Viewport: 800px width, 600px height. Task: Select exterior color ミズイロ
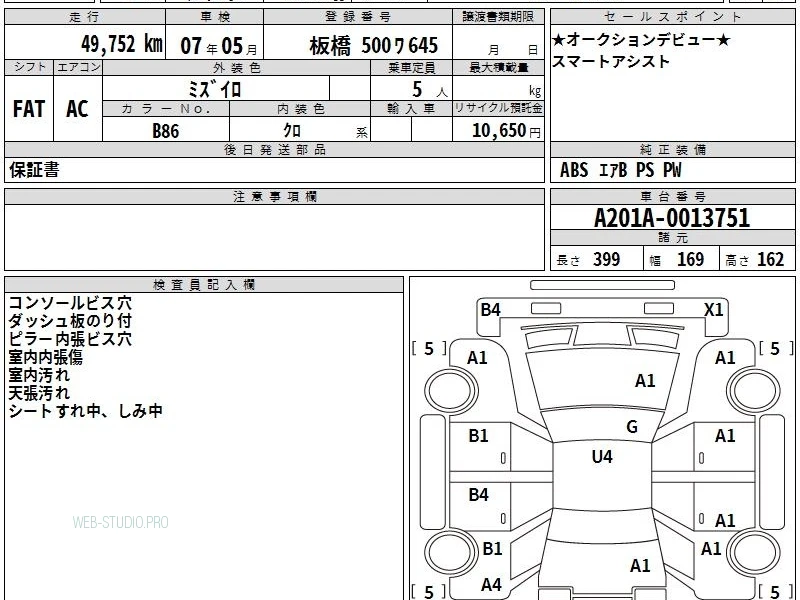[x=214, y=90]
